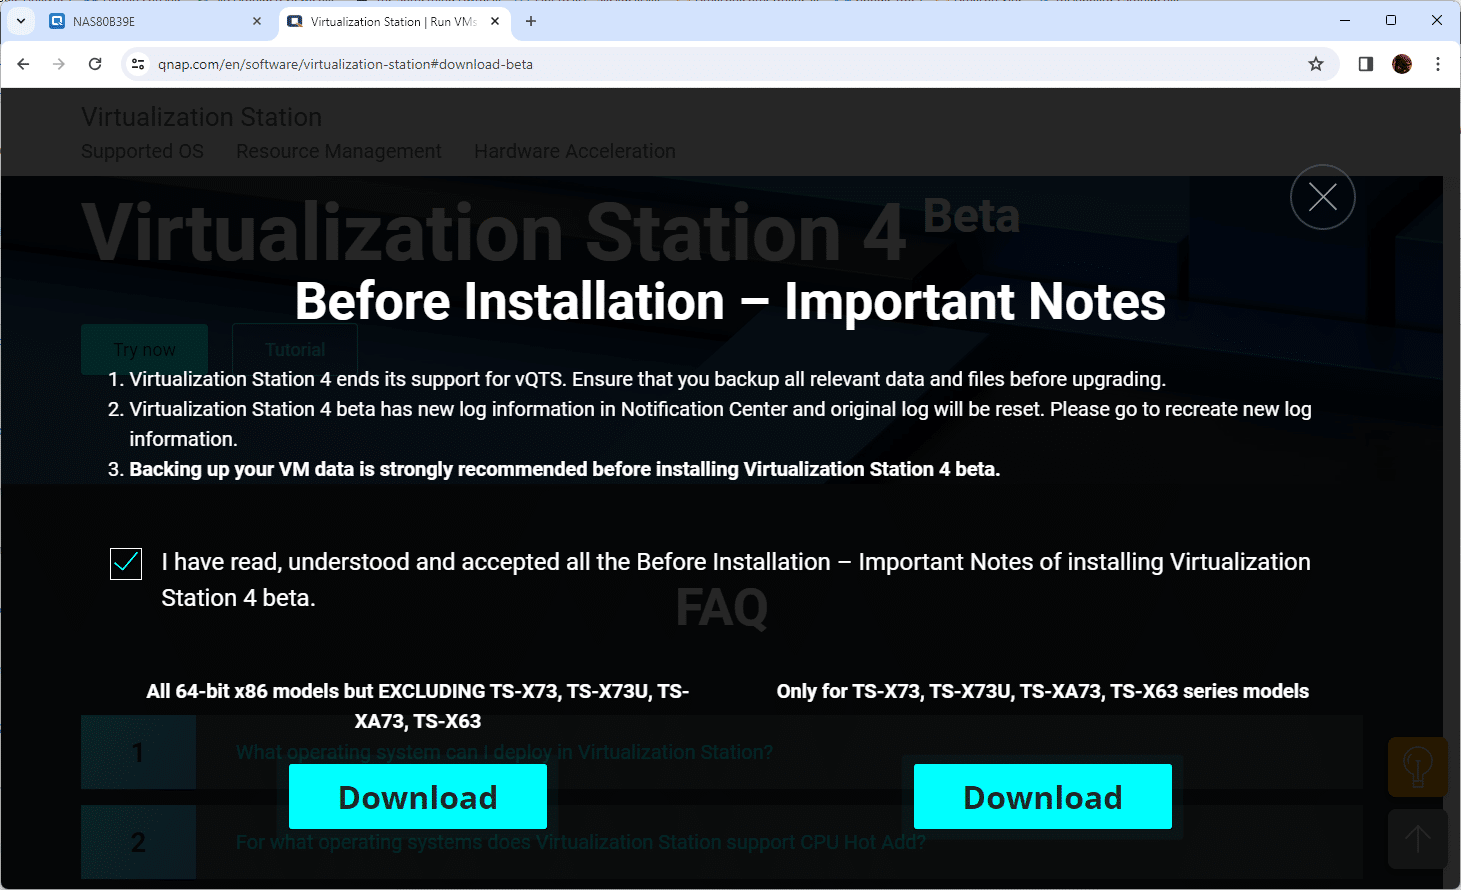Open a new browser tab
This screenshot has height=890, width=1461.
coord(531,21)
